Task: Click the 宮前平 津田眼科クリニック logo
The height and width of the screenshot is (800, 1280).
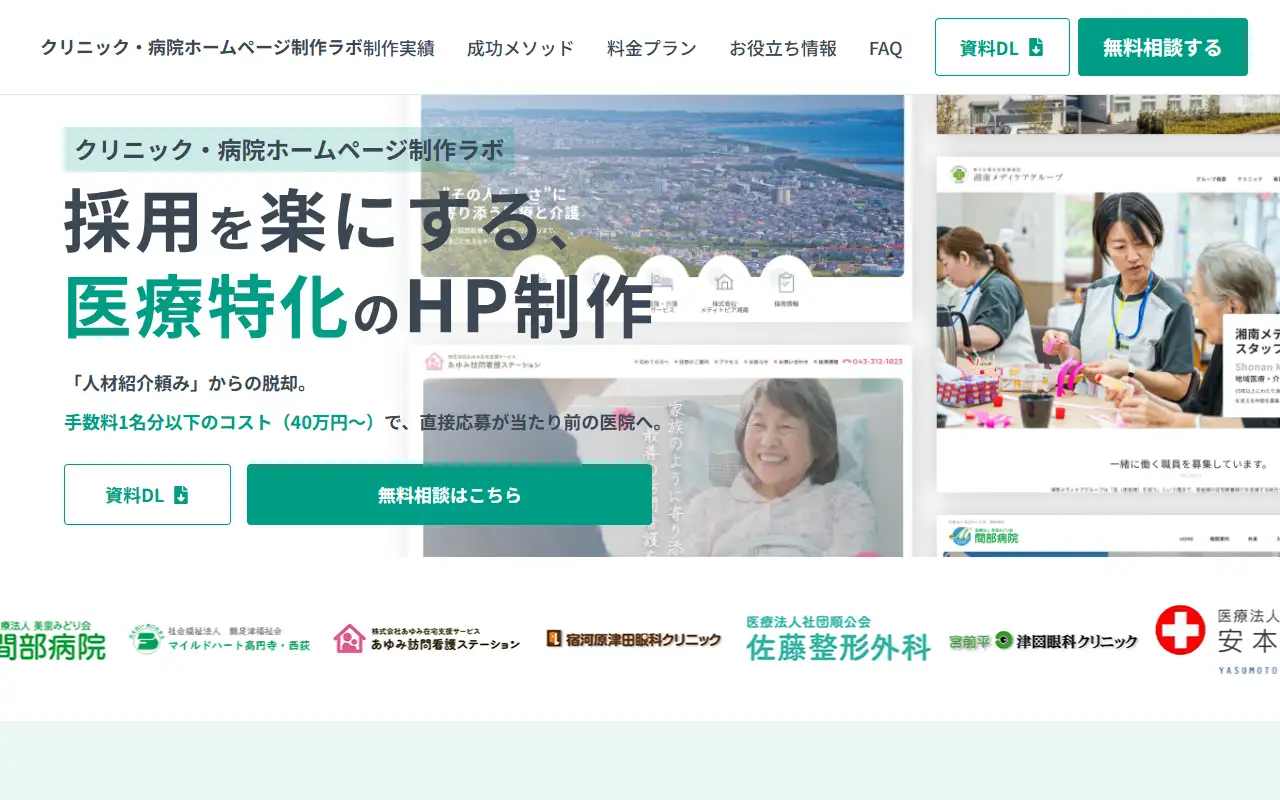Action: (1043, 640)
